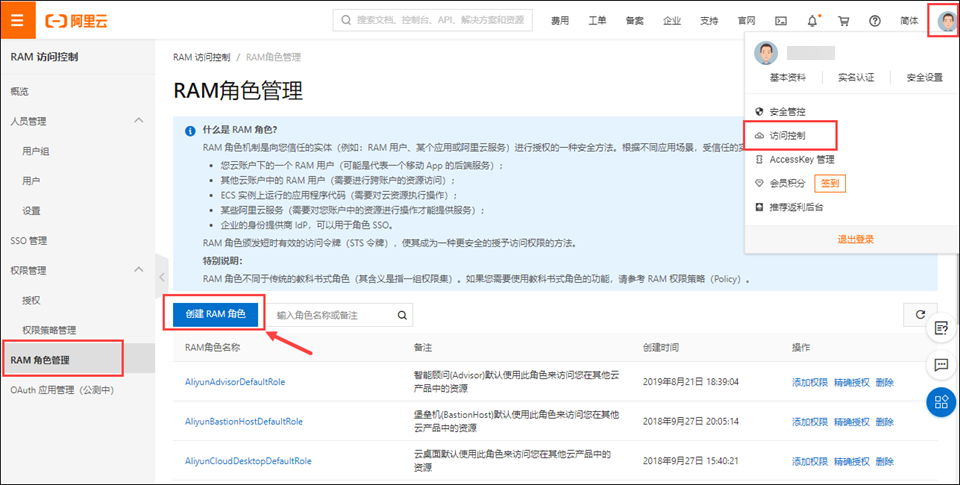
Task: Click the search magnifier in role filter
Action: [x=402, y=315]
